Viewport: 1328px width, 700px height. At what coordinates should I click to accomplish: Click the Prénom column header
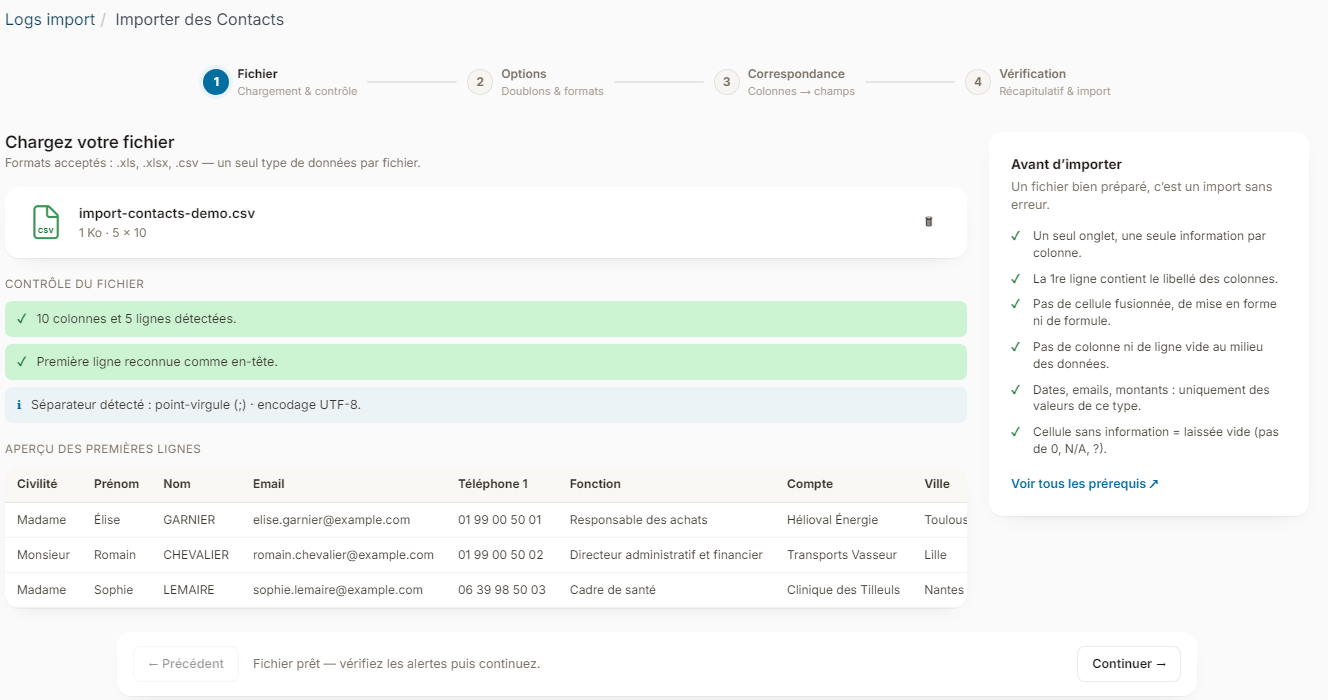click(116, 484)
